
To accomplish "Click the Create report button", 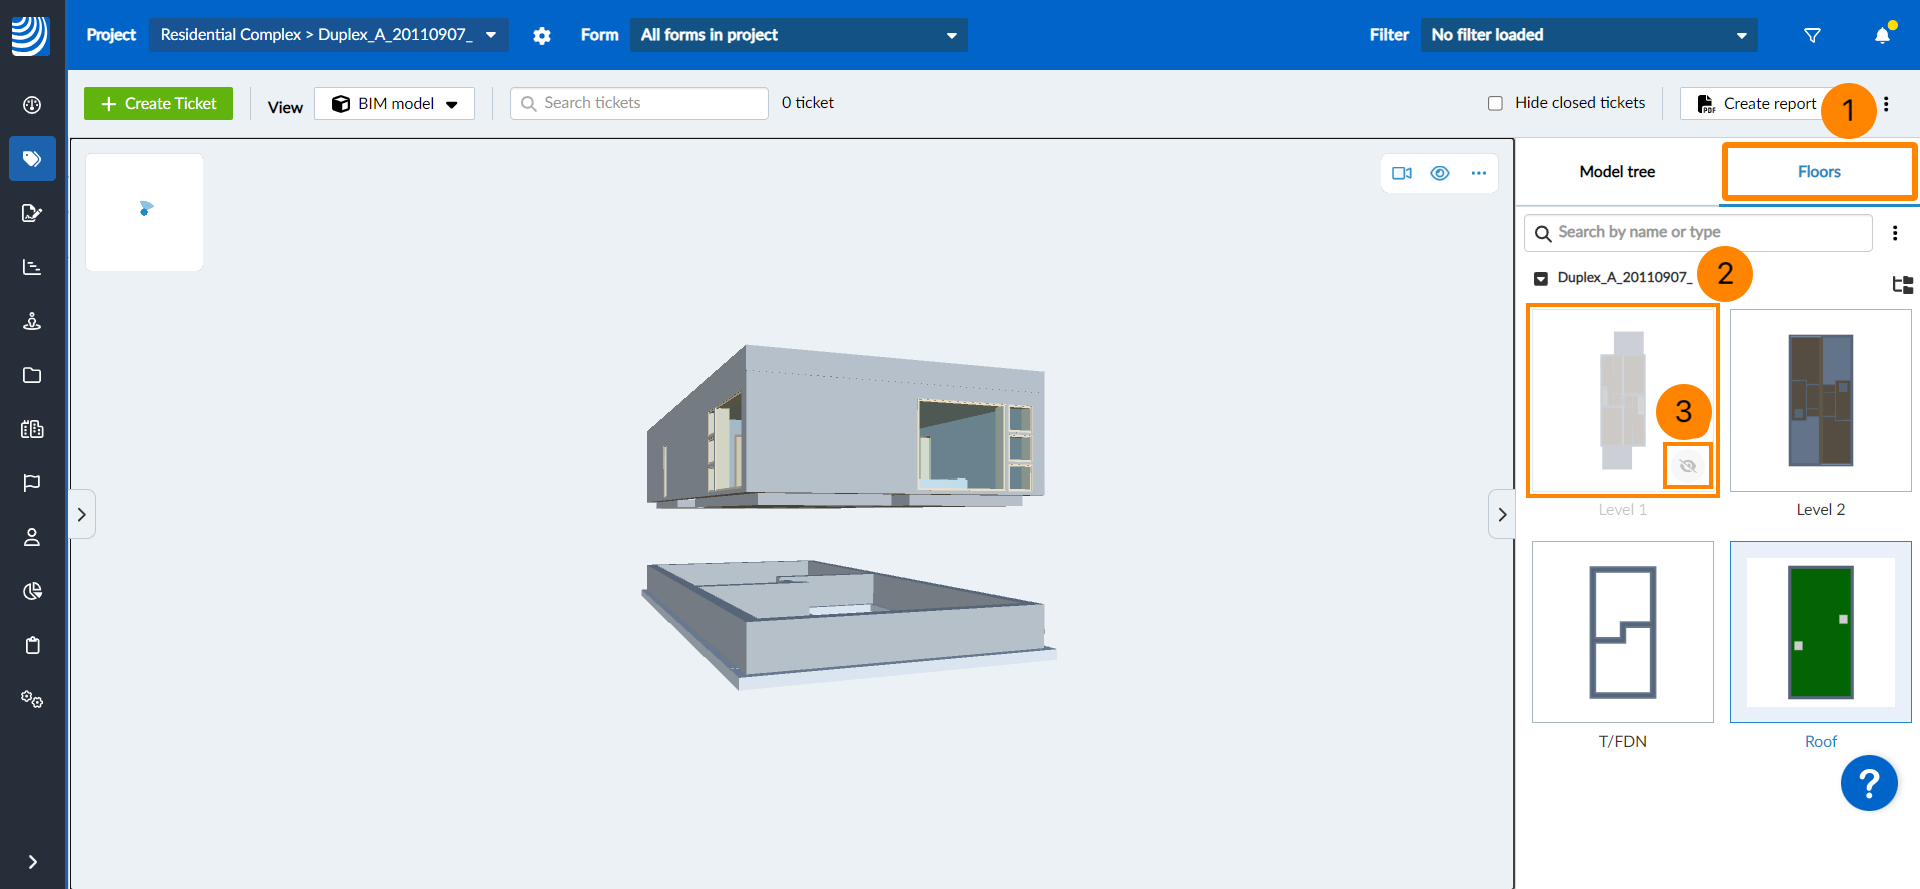I will [1757, 104].
